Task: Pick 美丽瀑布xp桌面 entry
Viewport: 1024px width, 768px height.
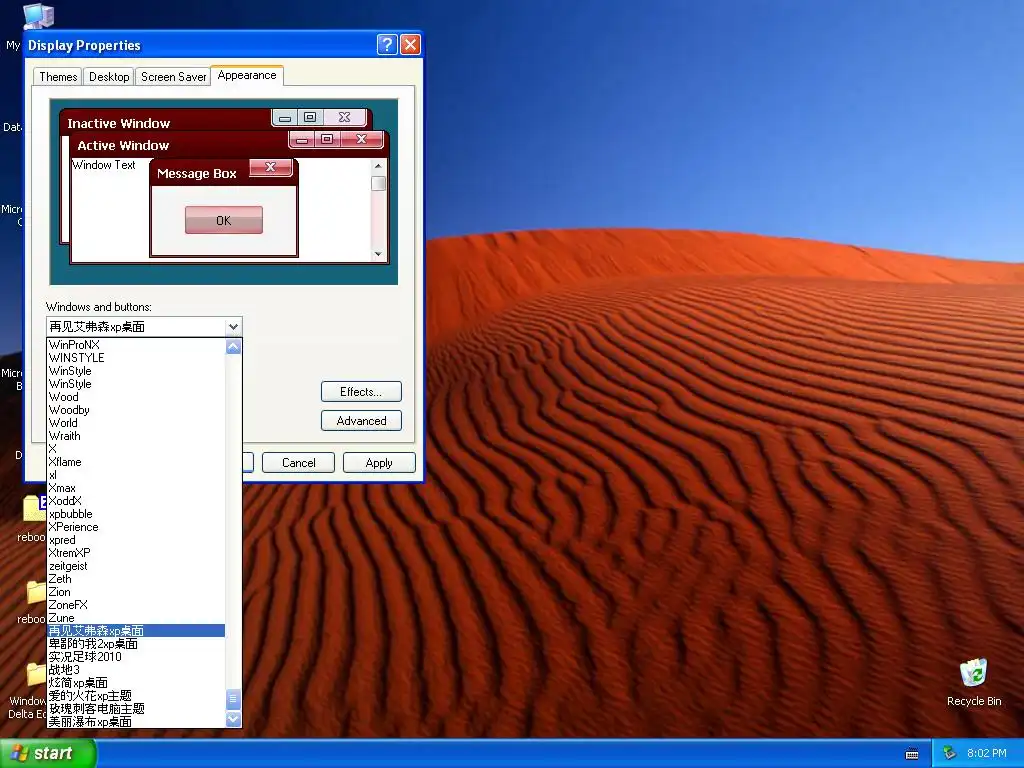Action: 136,722
